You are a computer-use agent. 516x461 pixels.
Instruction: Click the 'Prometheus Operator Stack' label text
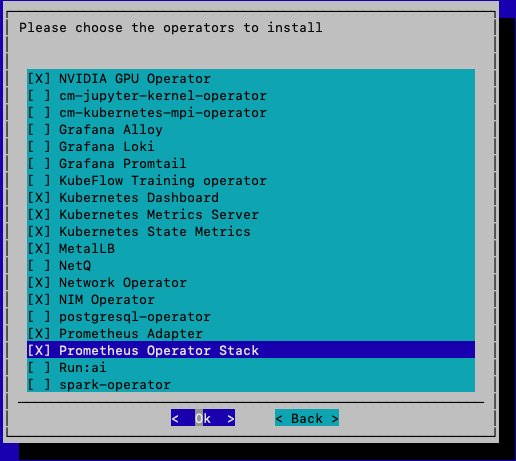(159, 351)
